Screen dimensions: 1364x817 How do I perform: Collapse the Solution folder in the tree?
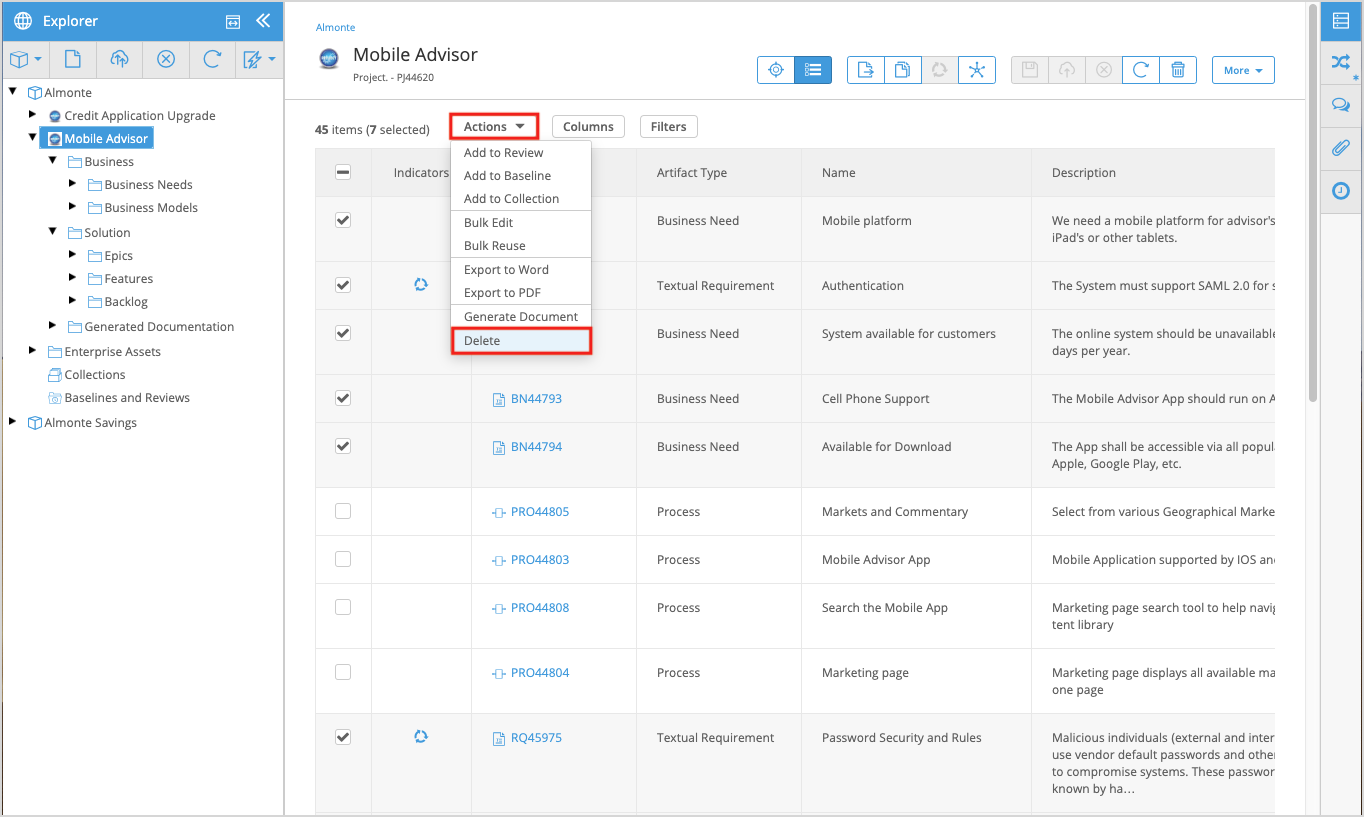(53, 231)
